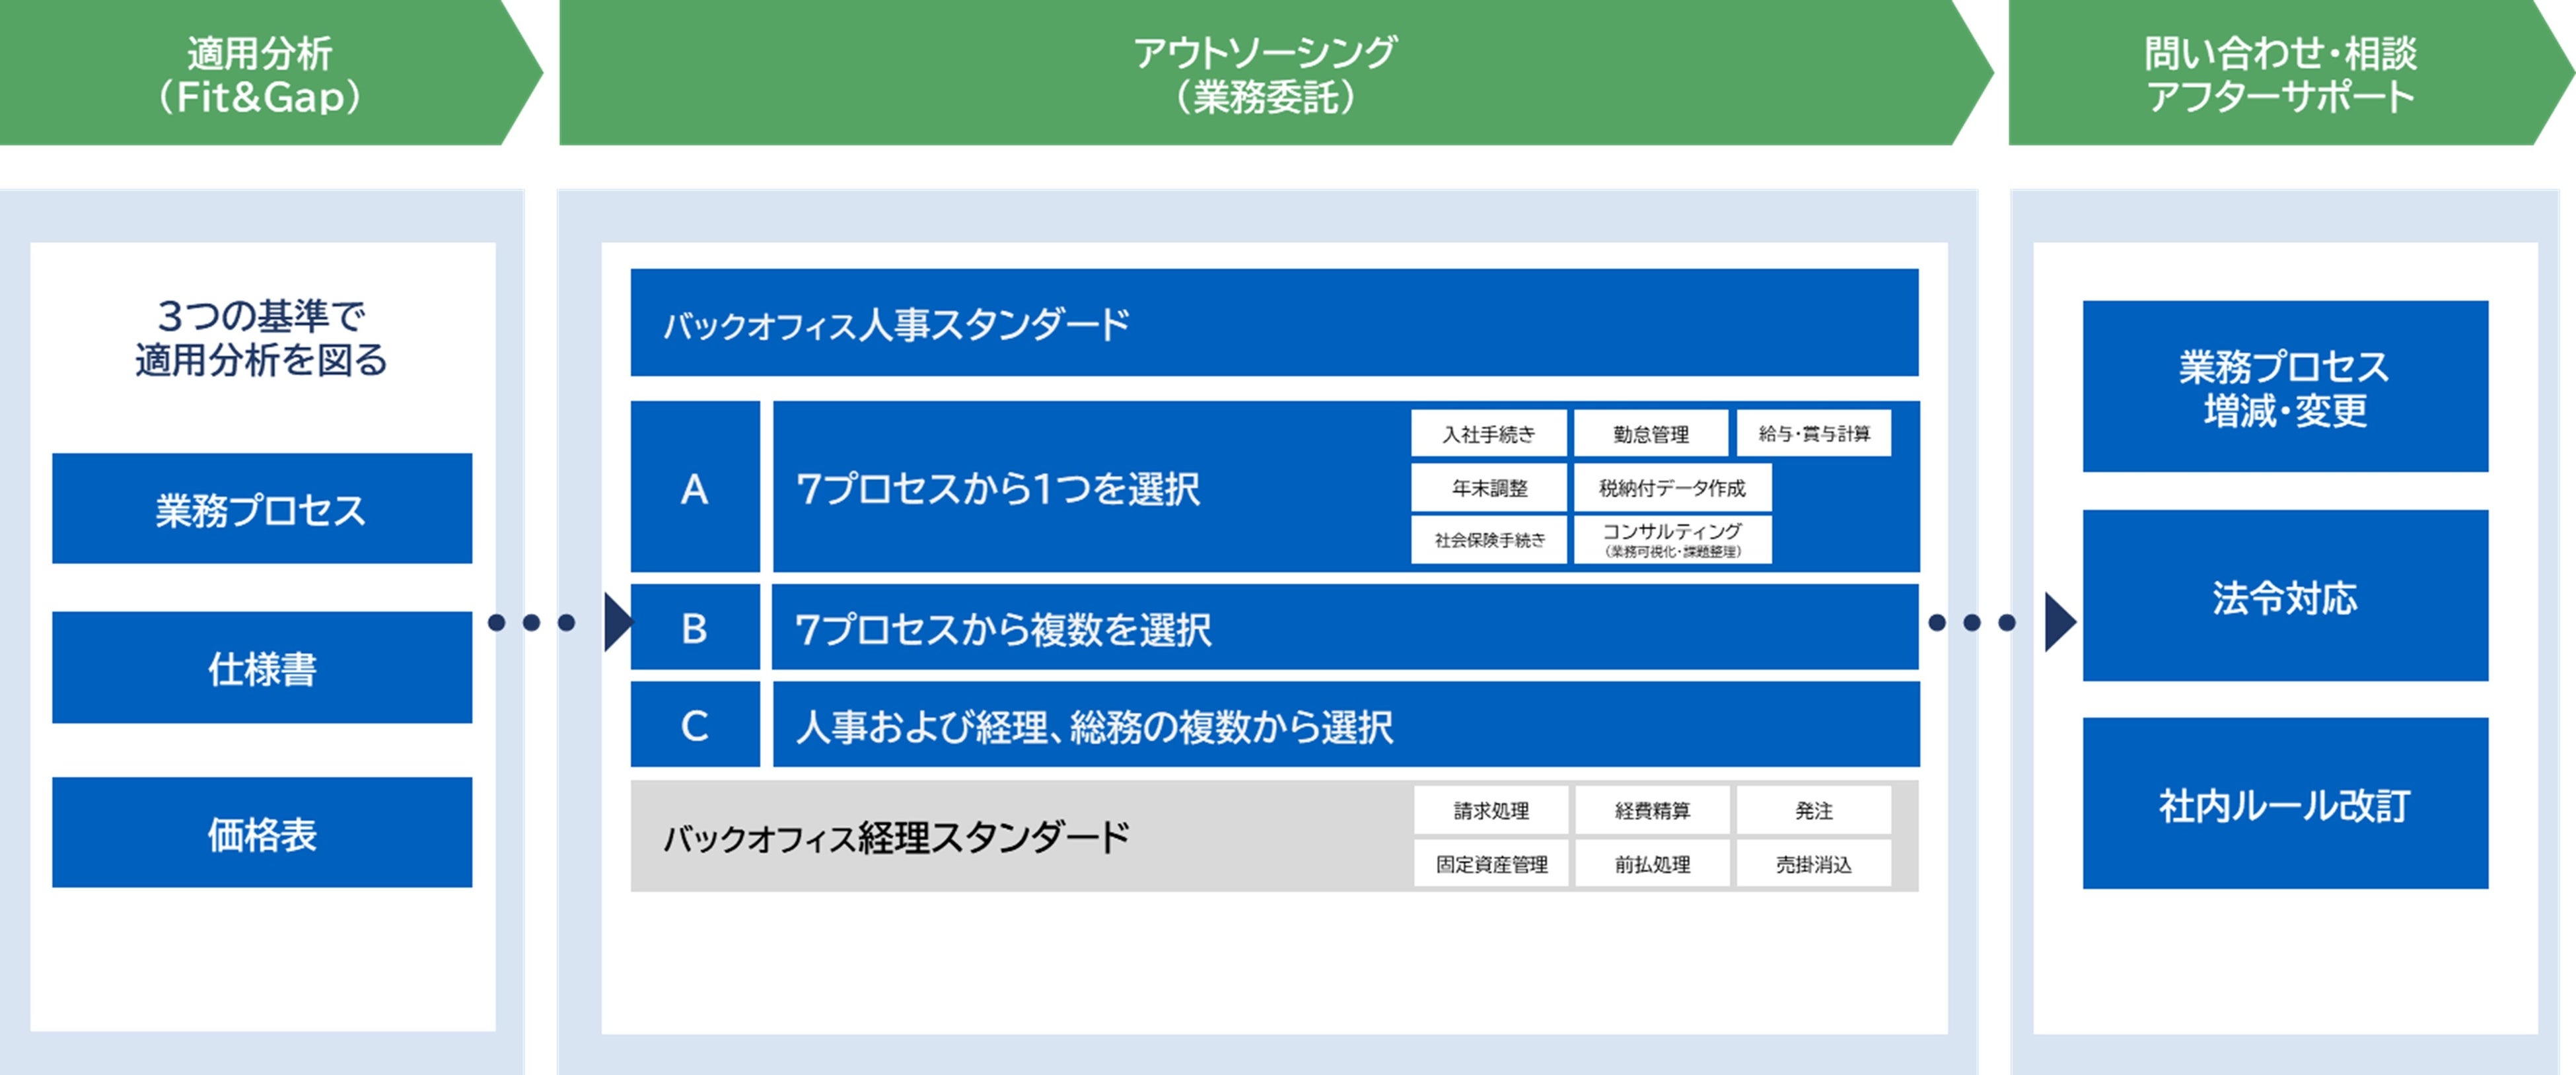This screenshot has height=1075, width=2576.
Task: Select the 仕様書 box
Action: pos(262,668)
